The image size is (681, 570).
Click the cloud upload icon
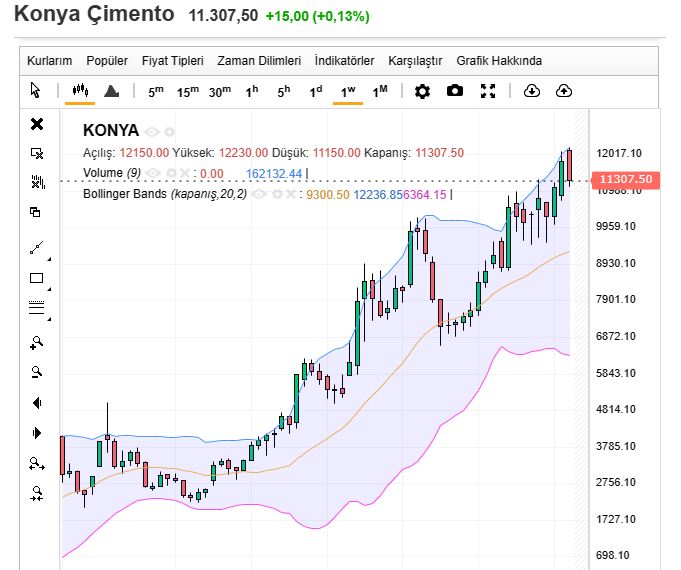(564, 91)
